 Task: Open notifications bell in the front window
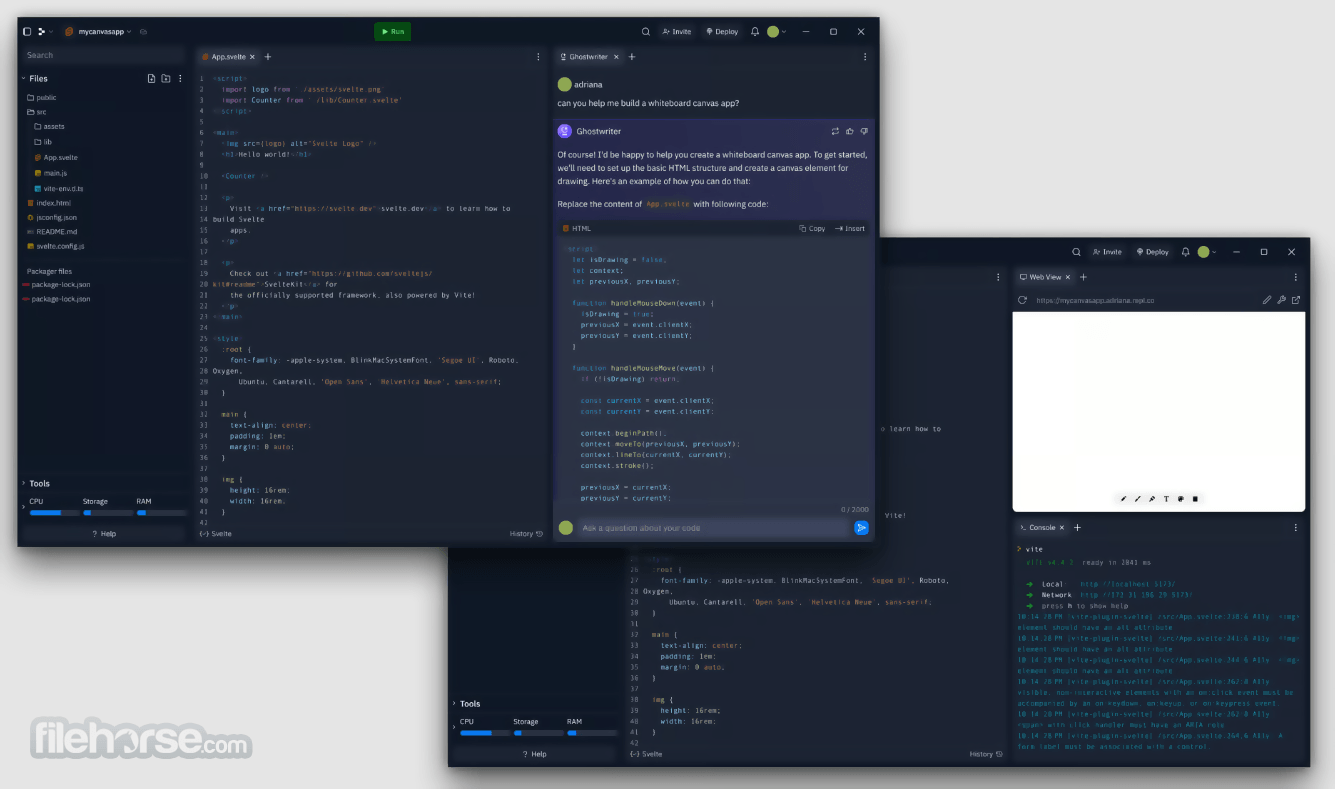click(755, 32)
